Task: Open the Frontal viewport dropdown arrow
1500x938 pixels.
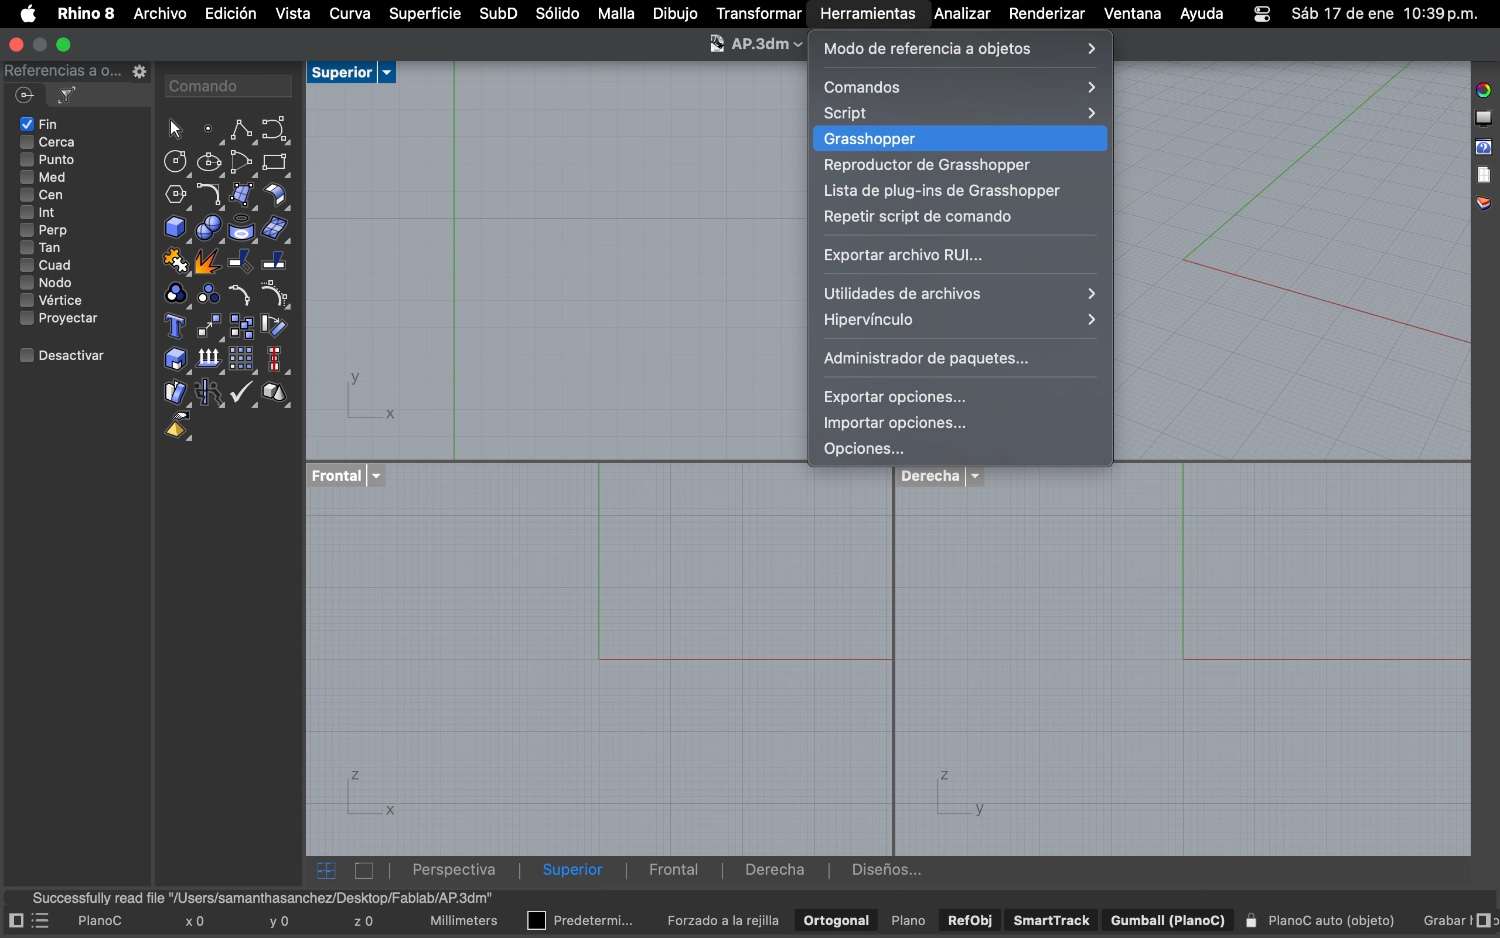Action: click(377, 477)
